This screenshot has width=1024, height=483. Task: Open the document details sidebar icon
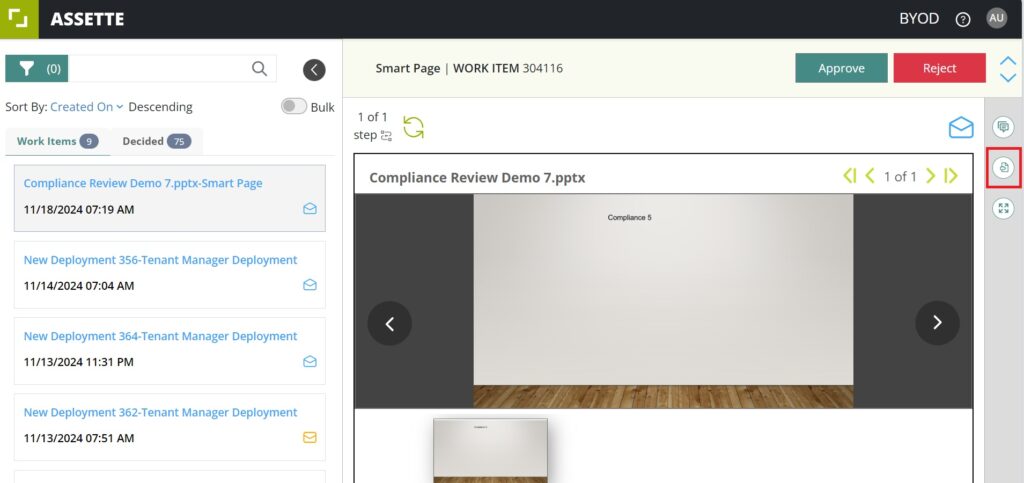(1004, 168)
